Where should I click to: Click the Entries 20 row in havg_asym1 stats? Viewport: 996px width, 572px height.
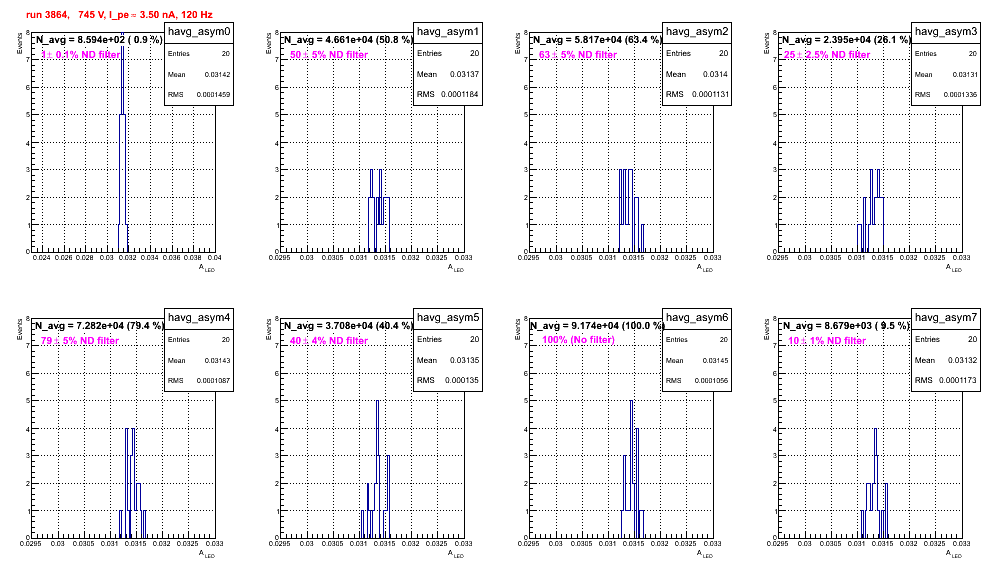point(448,53)
